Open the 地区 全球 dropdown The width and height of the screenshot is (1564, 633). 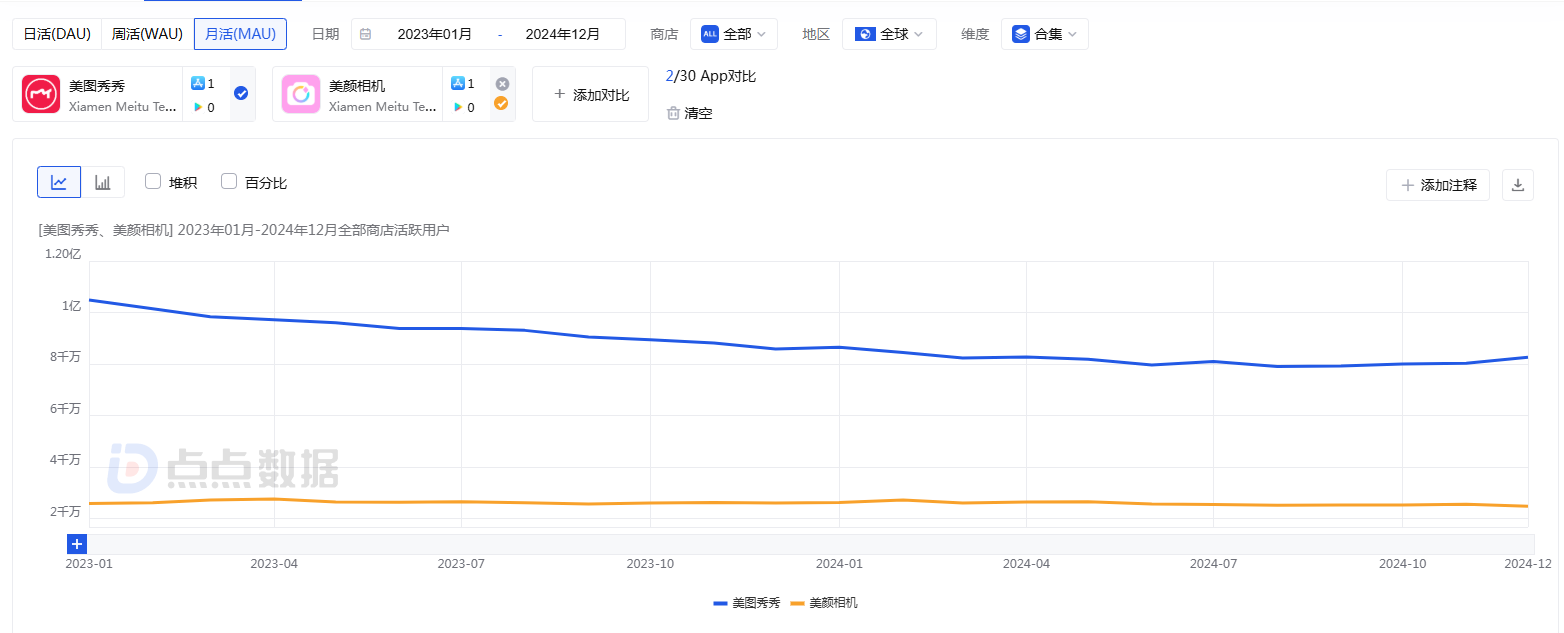coord(889,34)
